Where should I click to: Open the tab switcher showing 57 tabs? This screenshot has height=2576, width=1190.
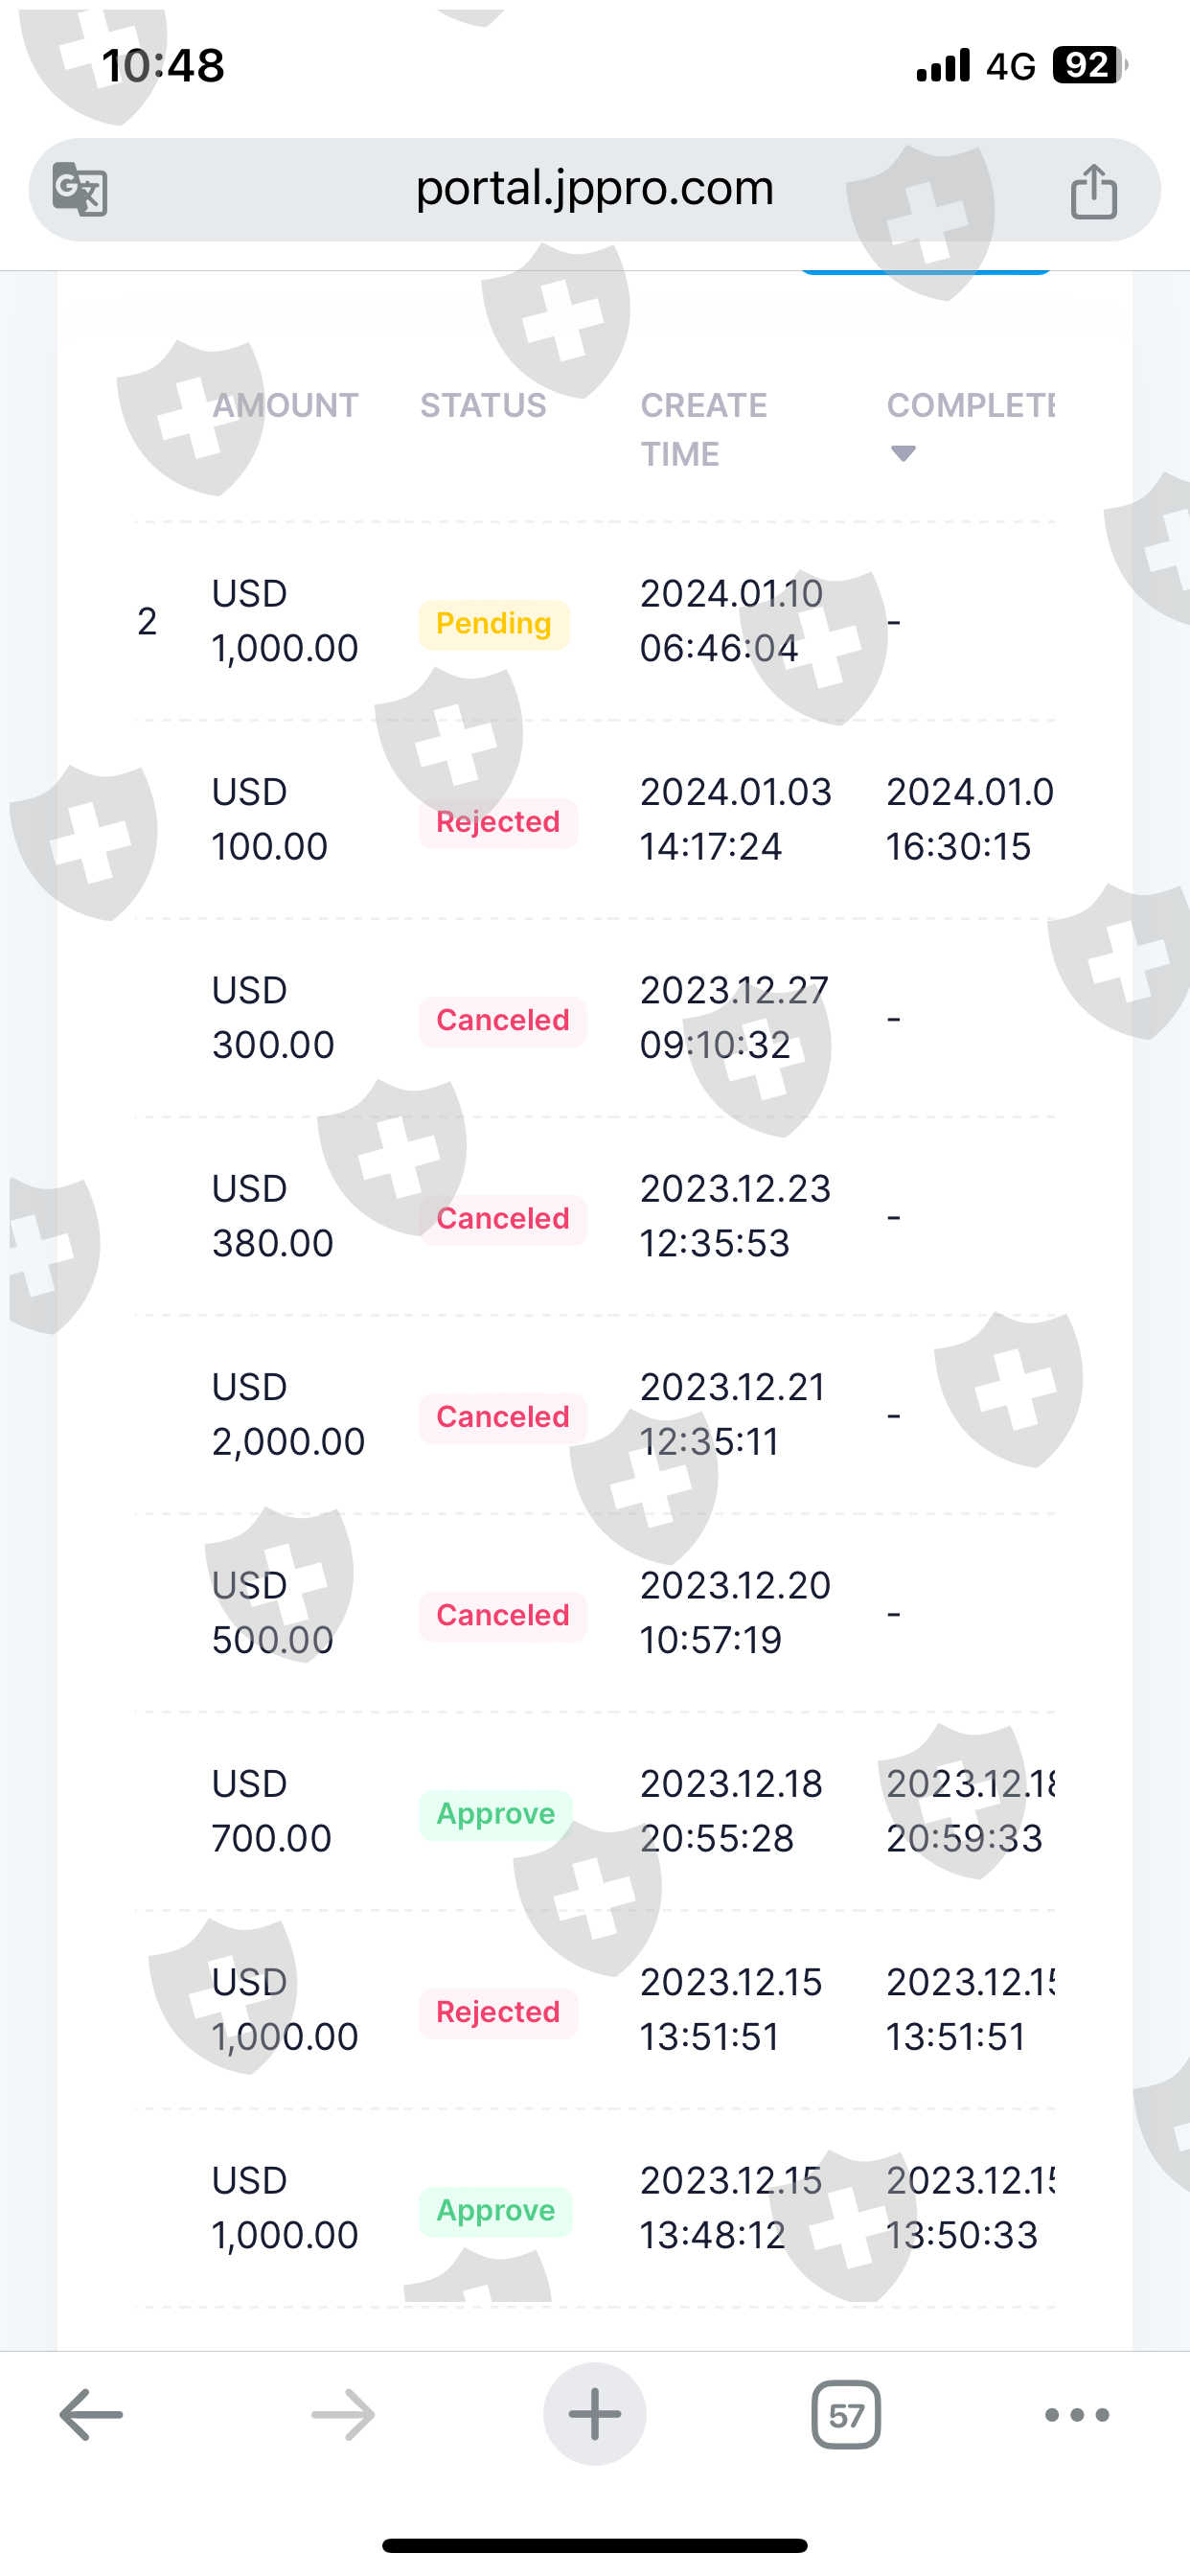(x=846, y=2415)
